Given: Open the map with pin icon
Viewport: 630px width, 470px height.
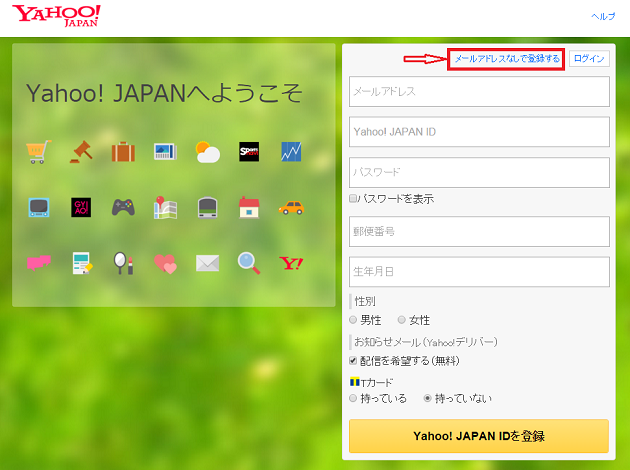Looking at the screenshot, I should point(165,207).
